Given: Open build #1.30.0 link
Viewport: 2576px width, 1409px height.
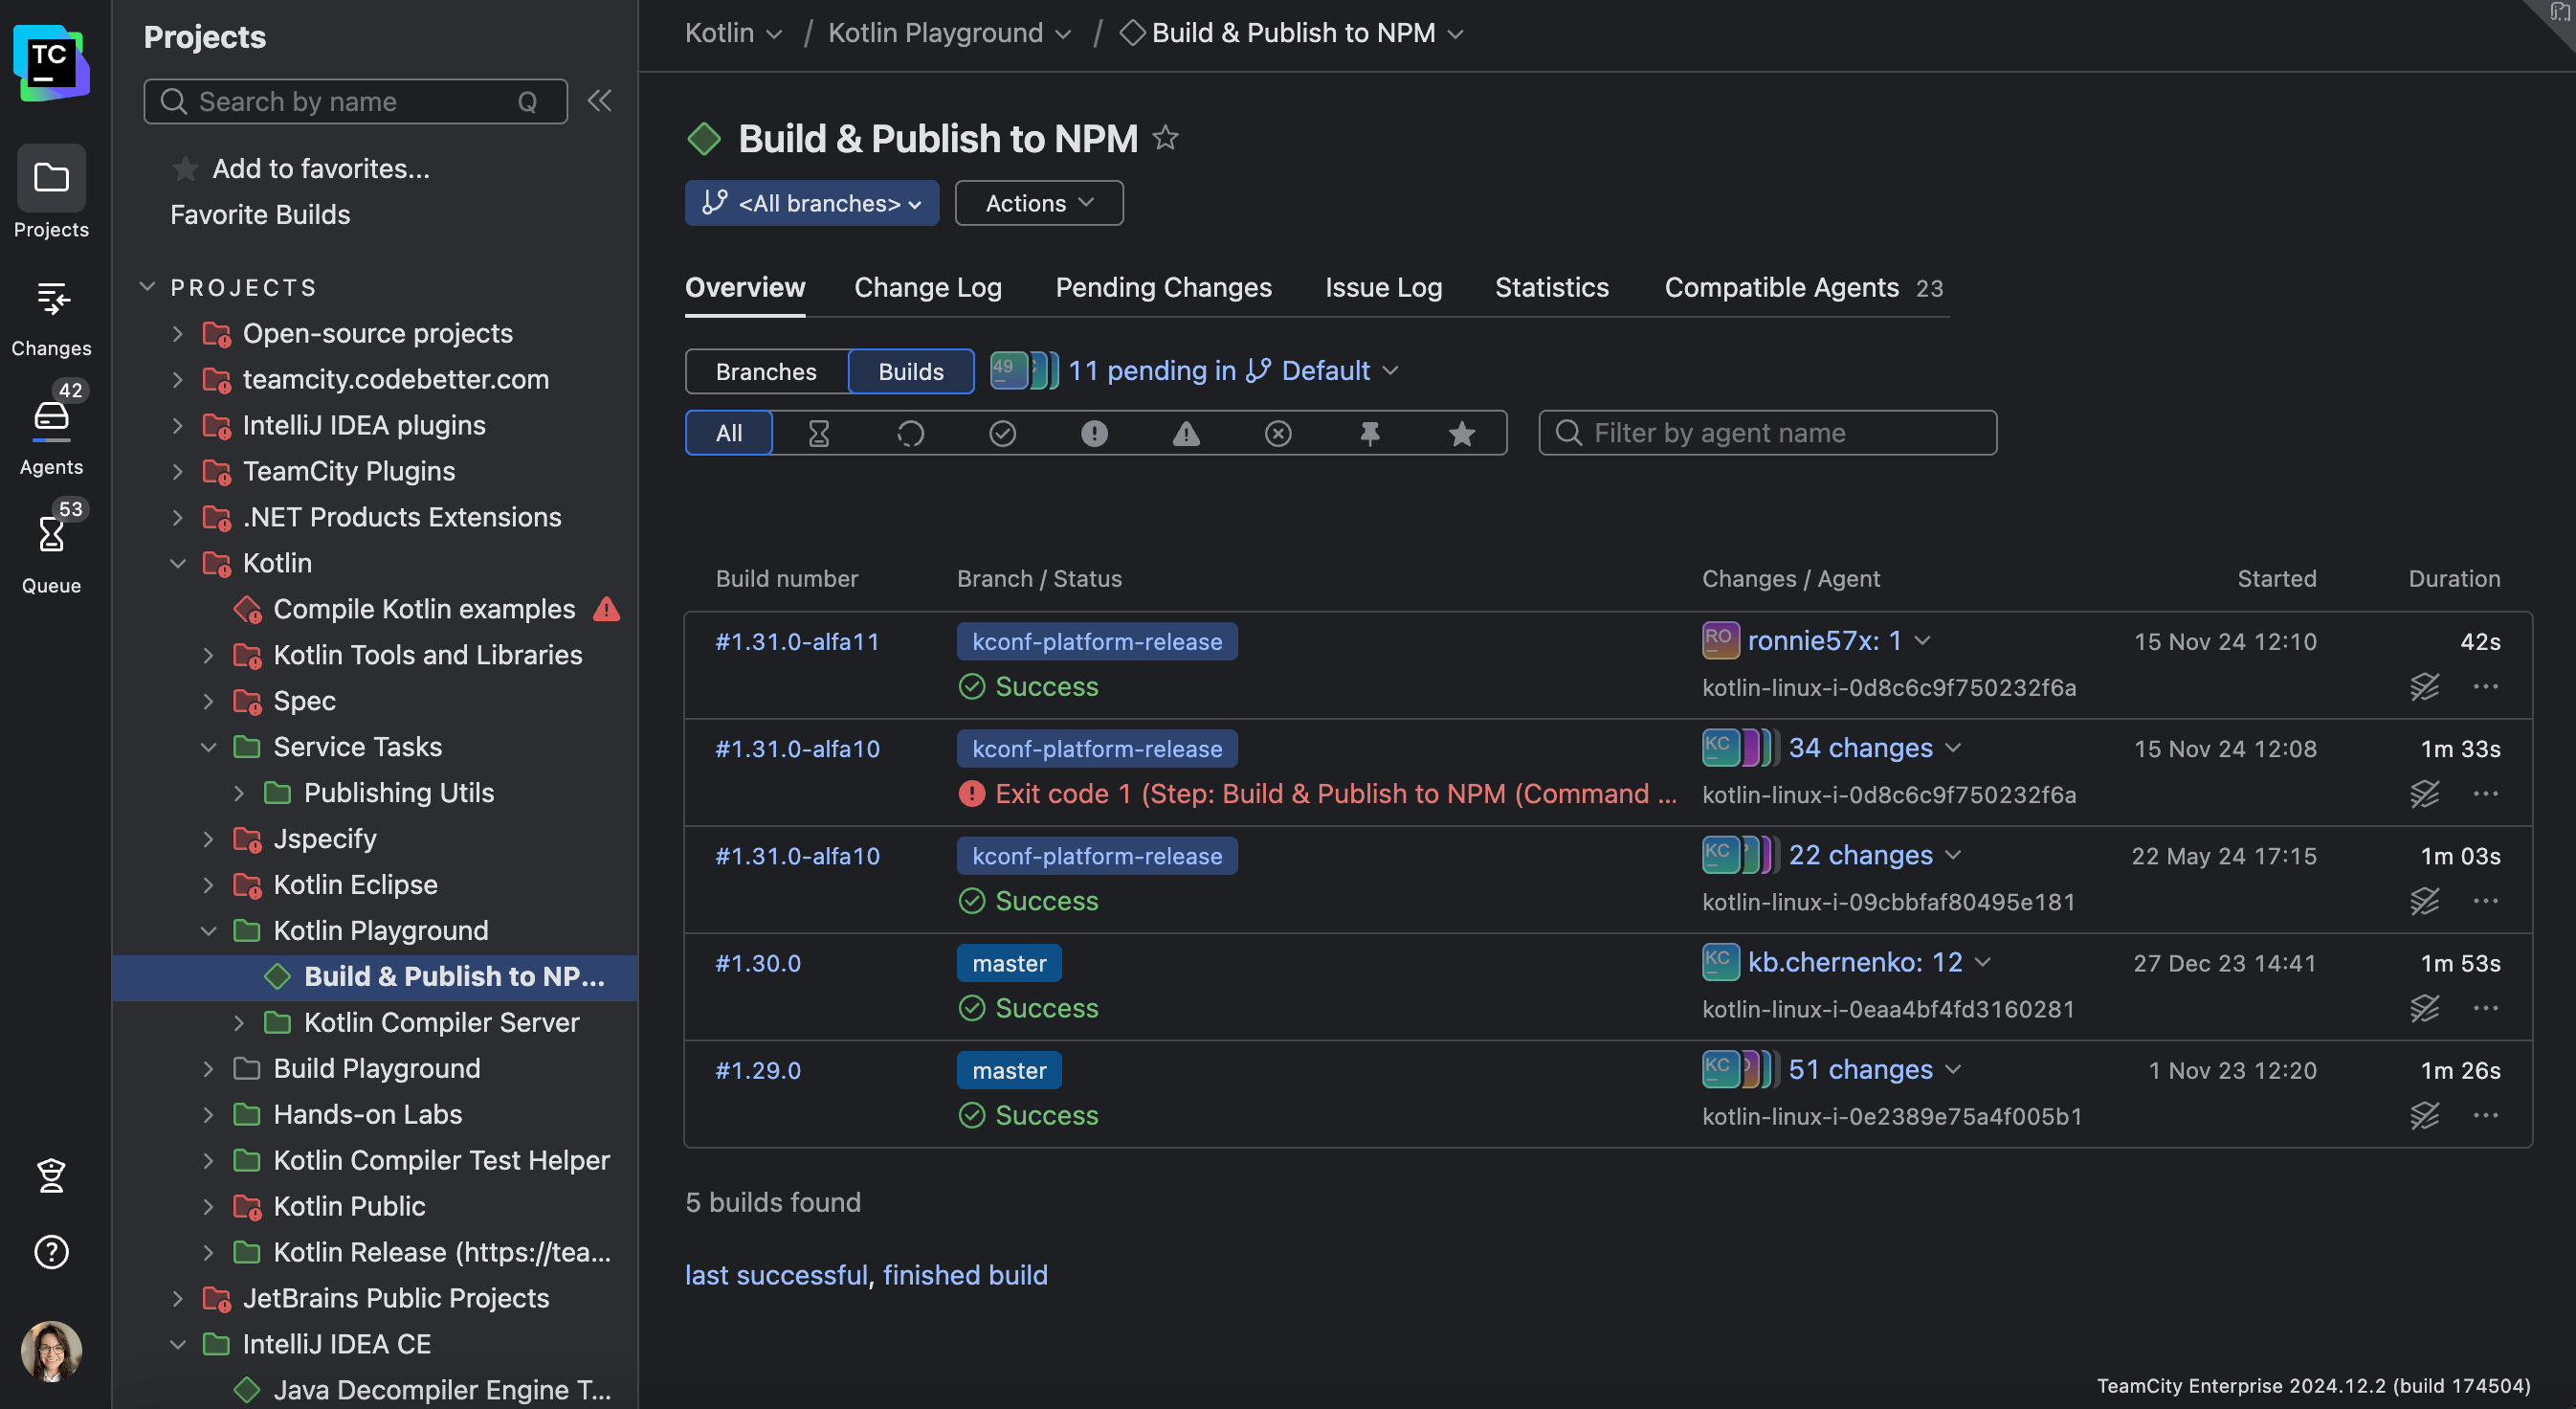Looking at the screenshot, I should pyautogui.click(x=757, y=963).
